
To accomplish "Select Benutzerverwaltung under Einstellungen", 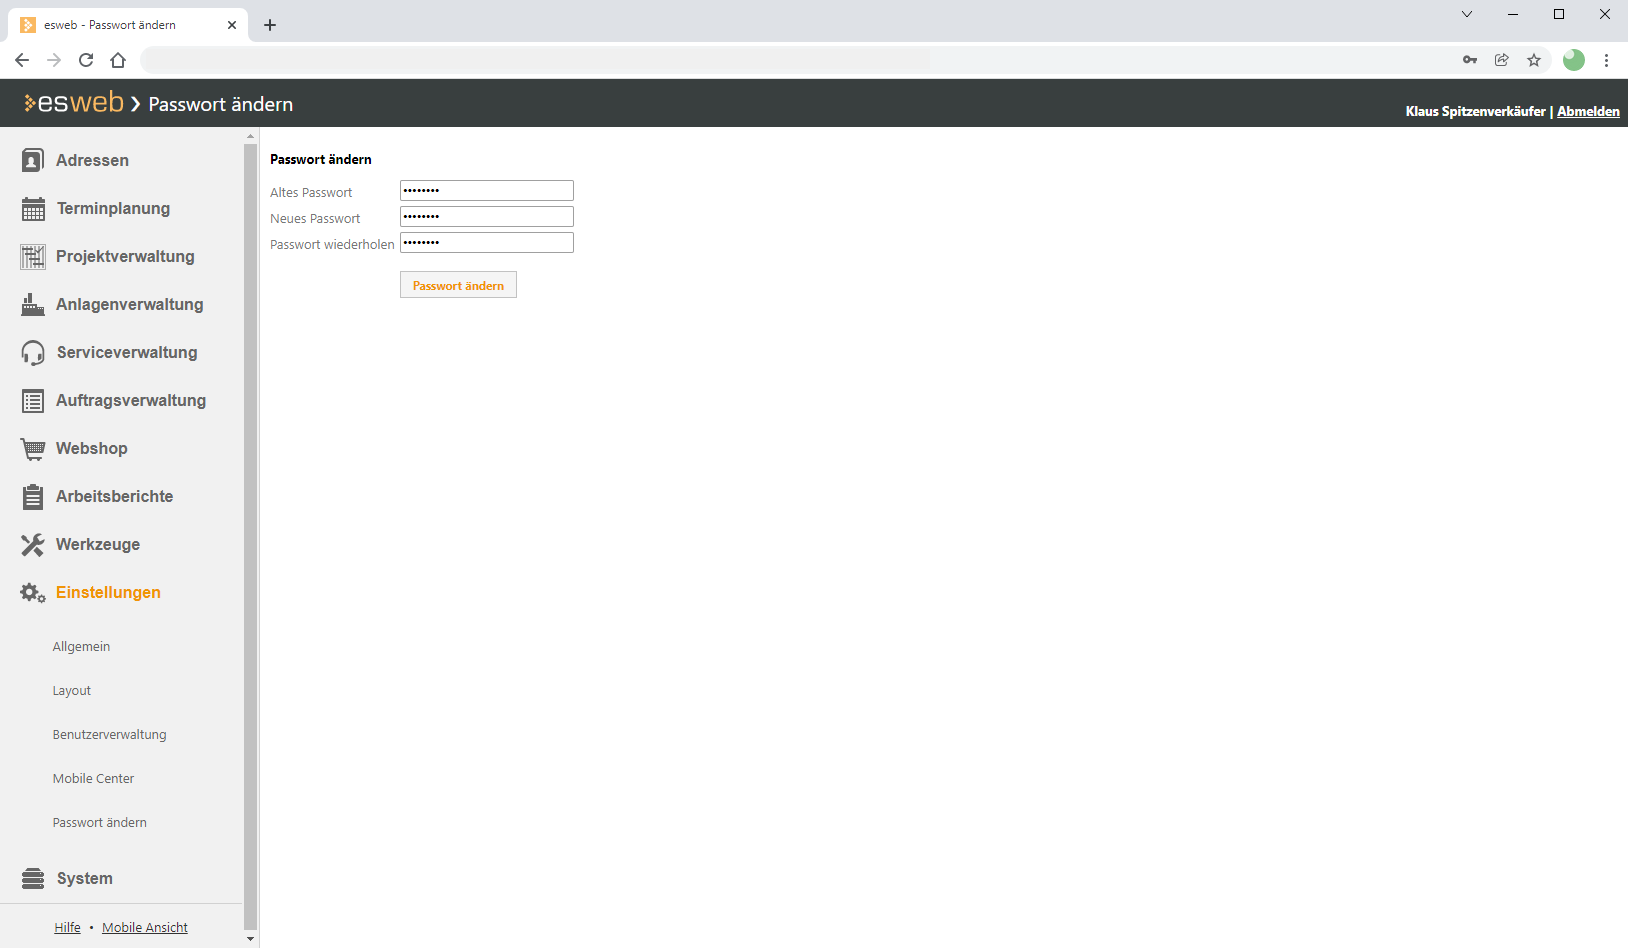I will point(110,735).
